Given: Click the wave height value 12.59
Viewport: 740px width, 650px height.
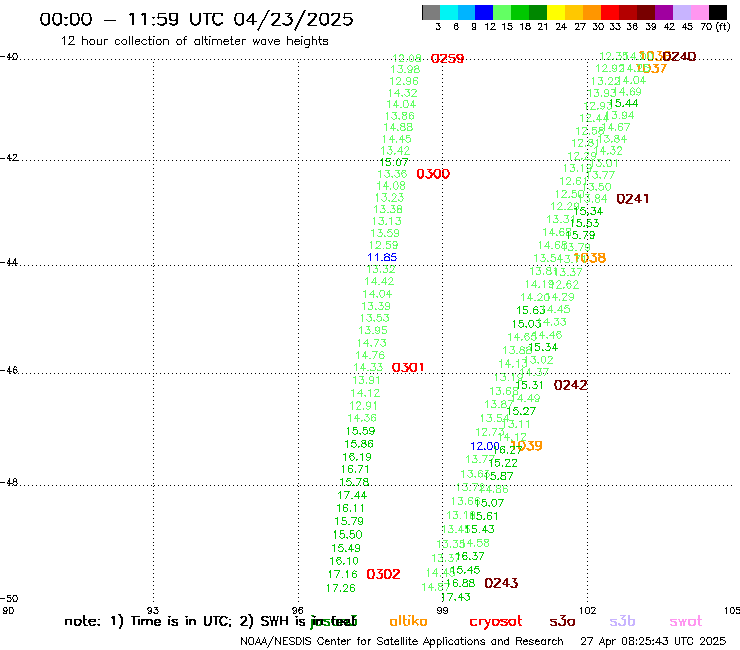Looking at the screenshot, I should tap(384, 245).
